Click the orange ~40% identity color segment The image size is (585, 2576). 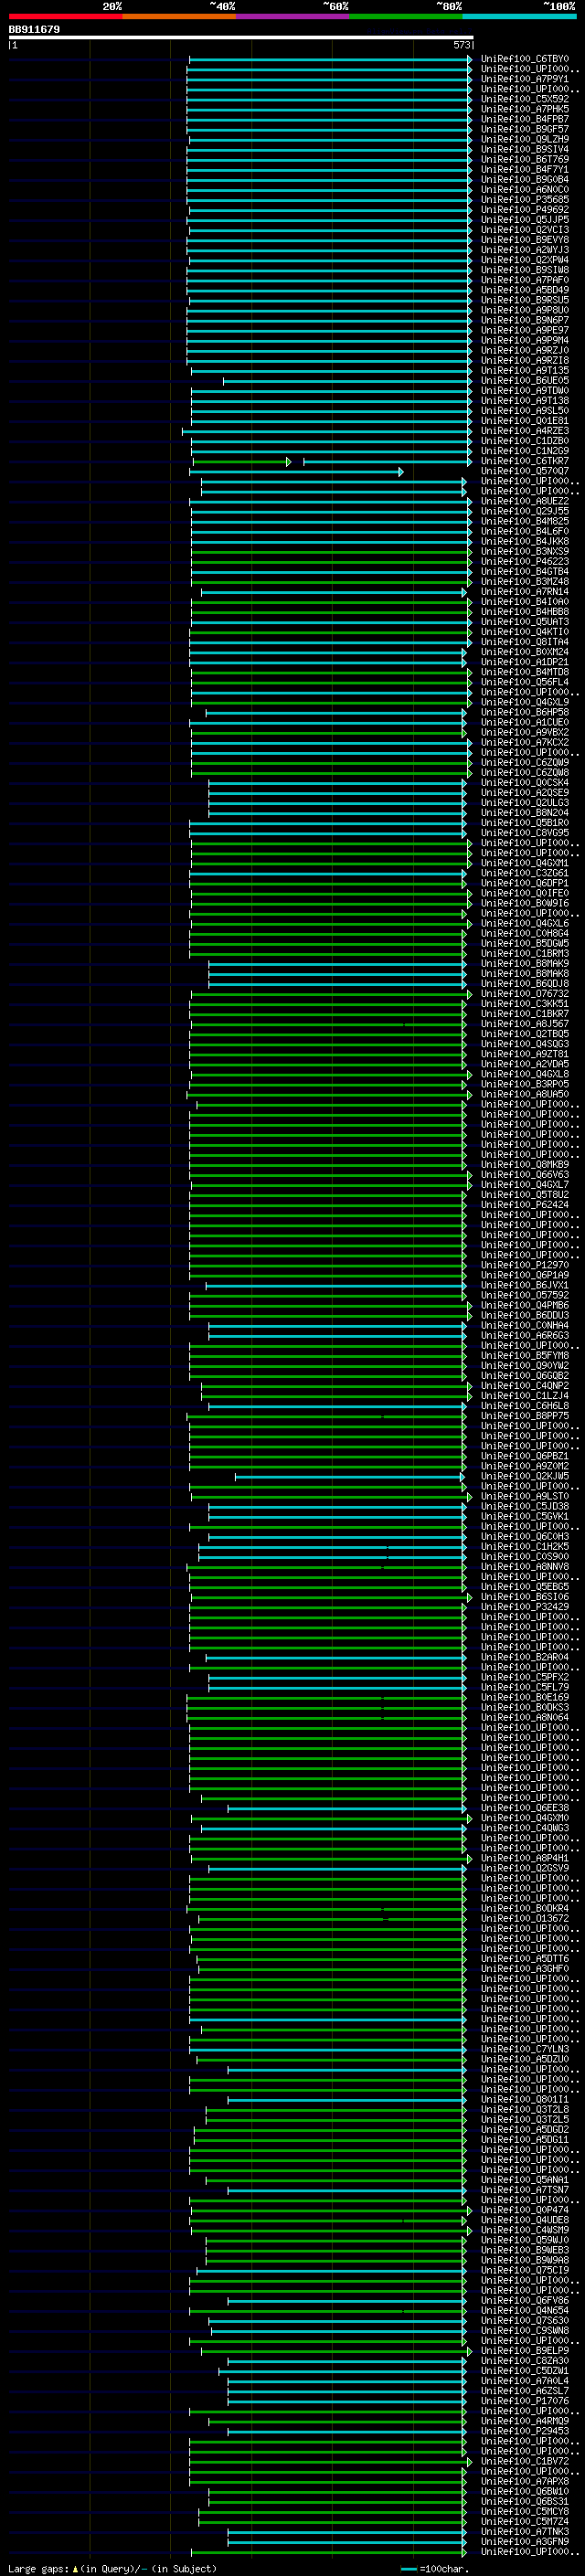point(179,16)
